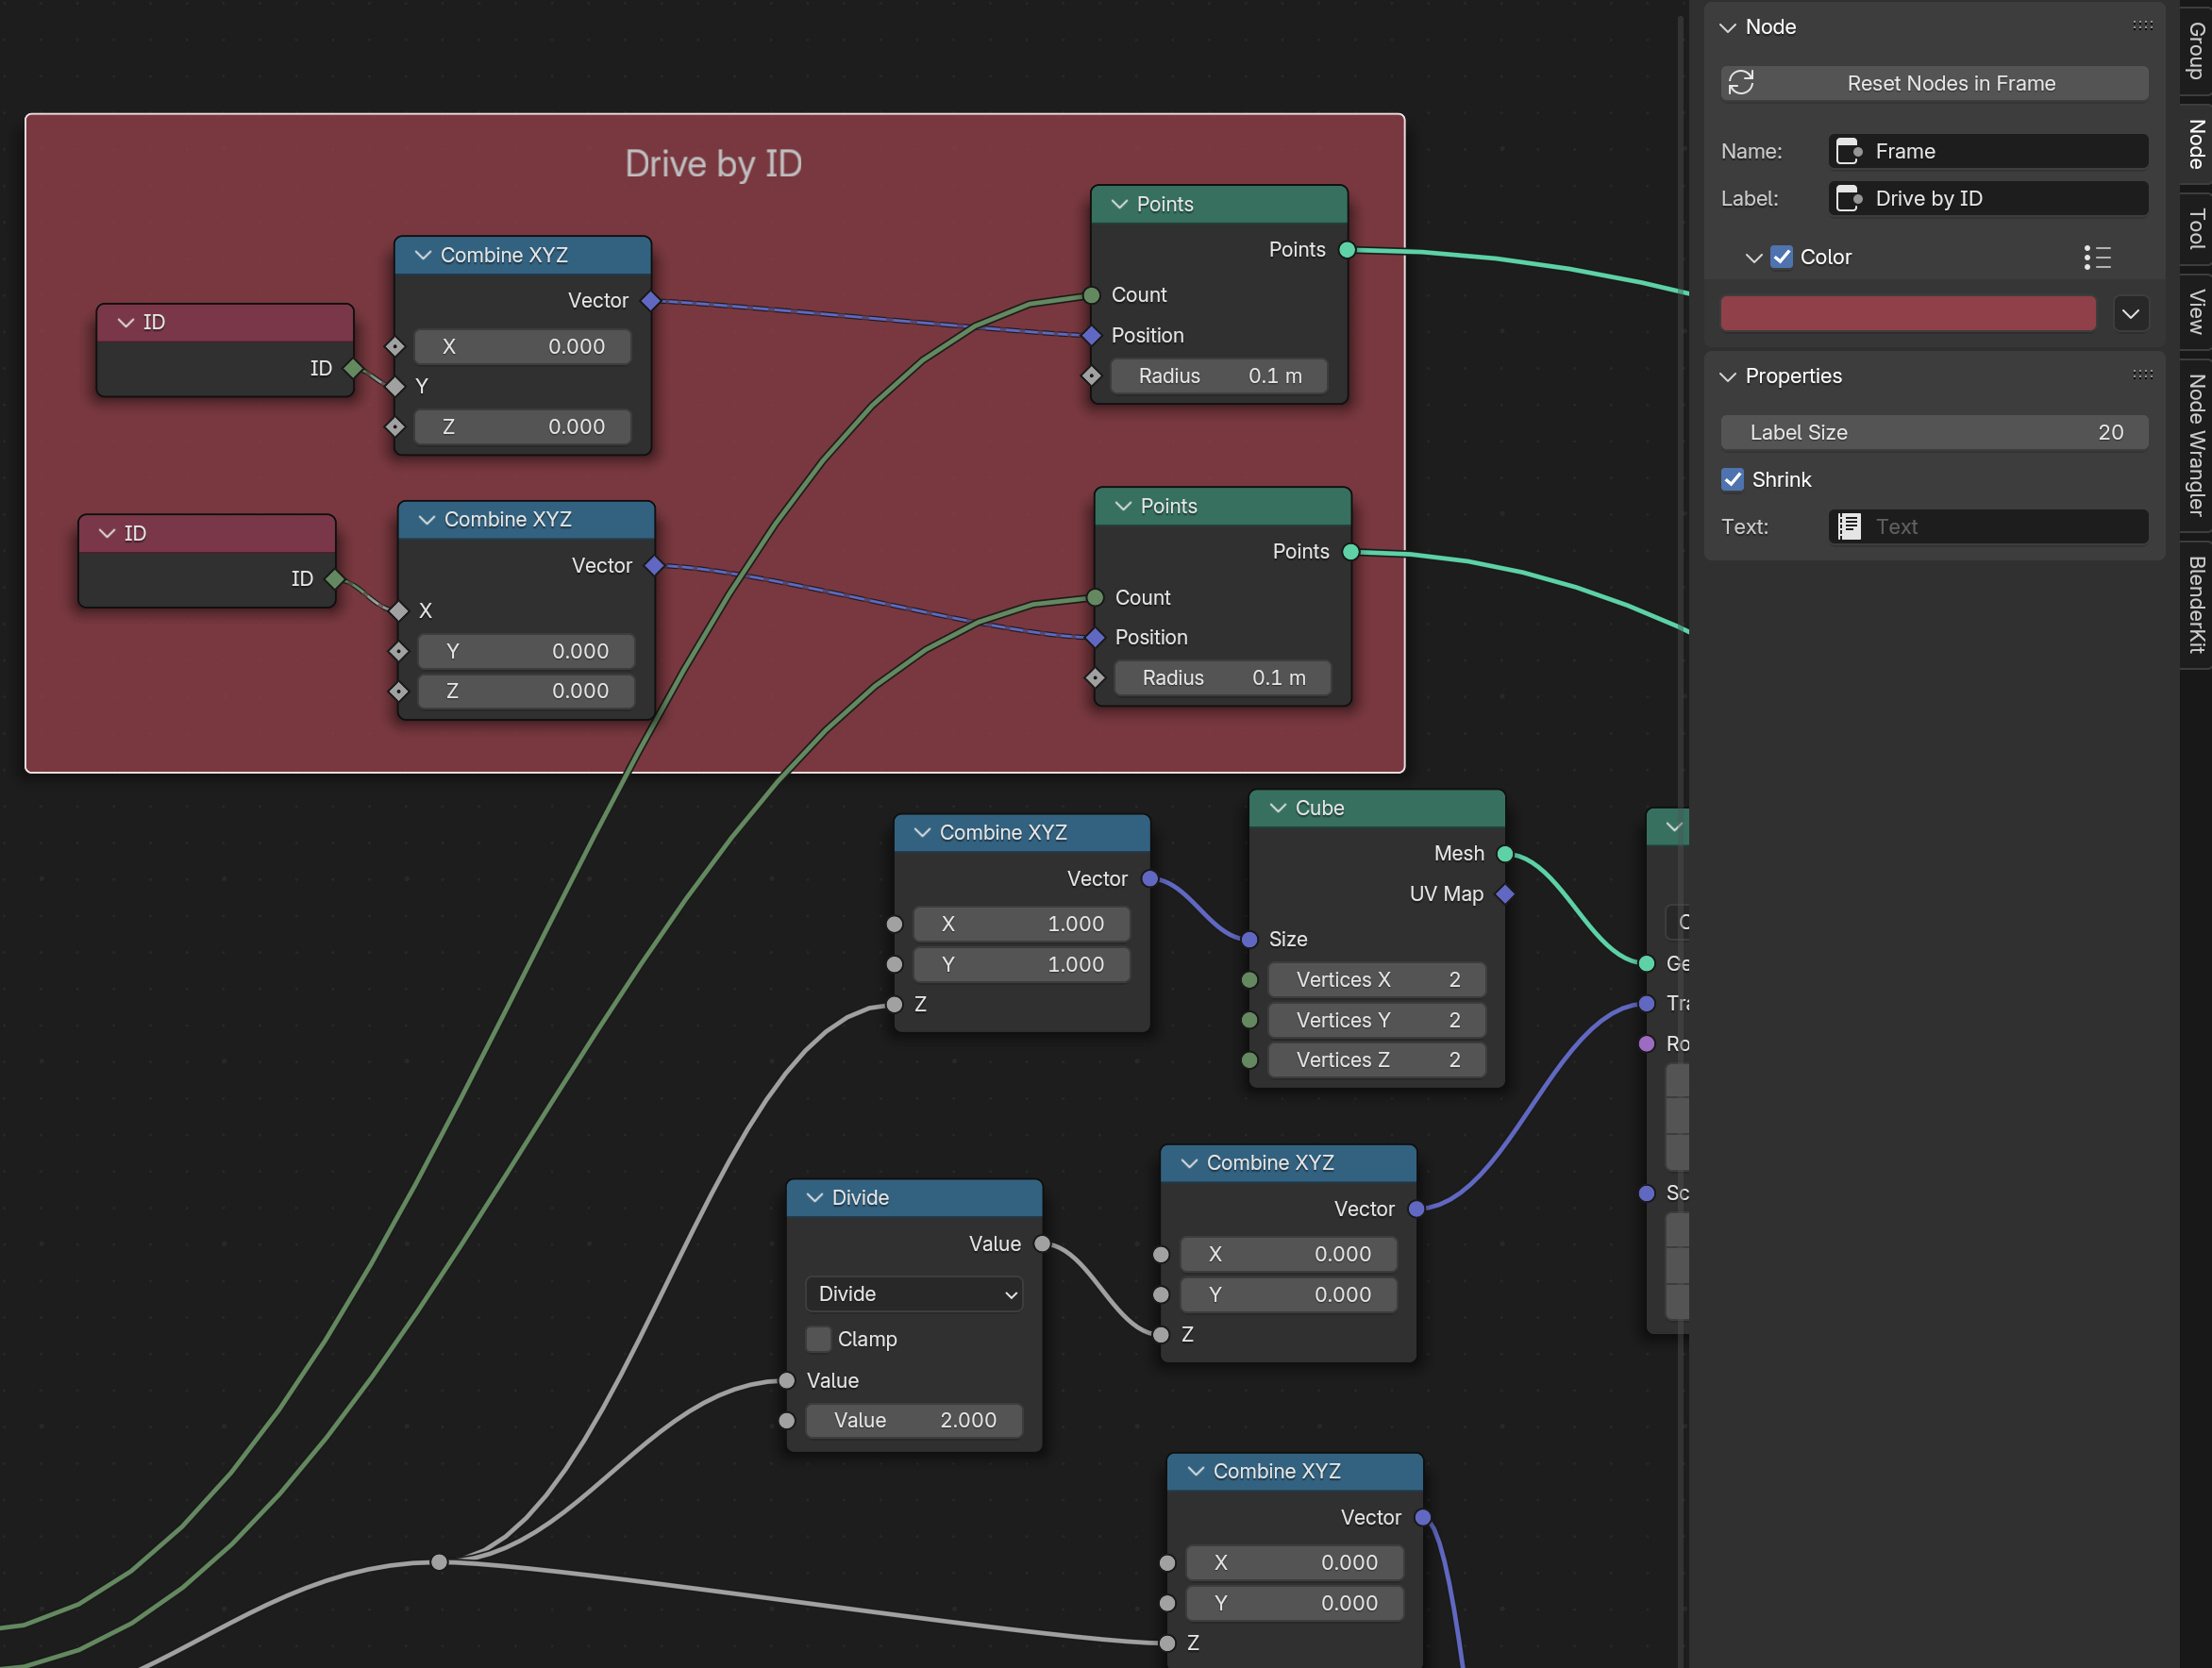This screenshot has height=1668, width=2212.
Task: Click the frame color swatch
Action: point(1908,314)
